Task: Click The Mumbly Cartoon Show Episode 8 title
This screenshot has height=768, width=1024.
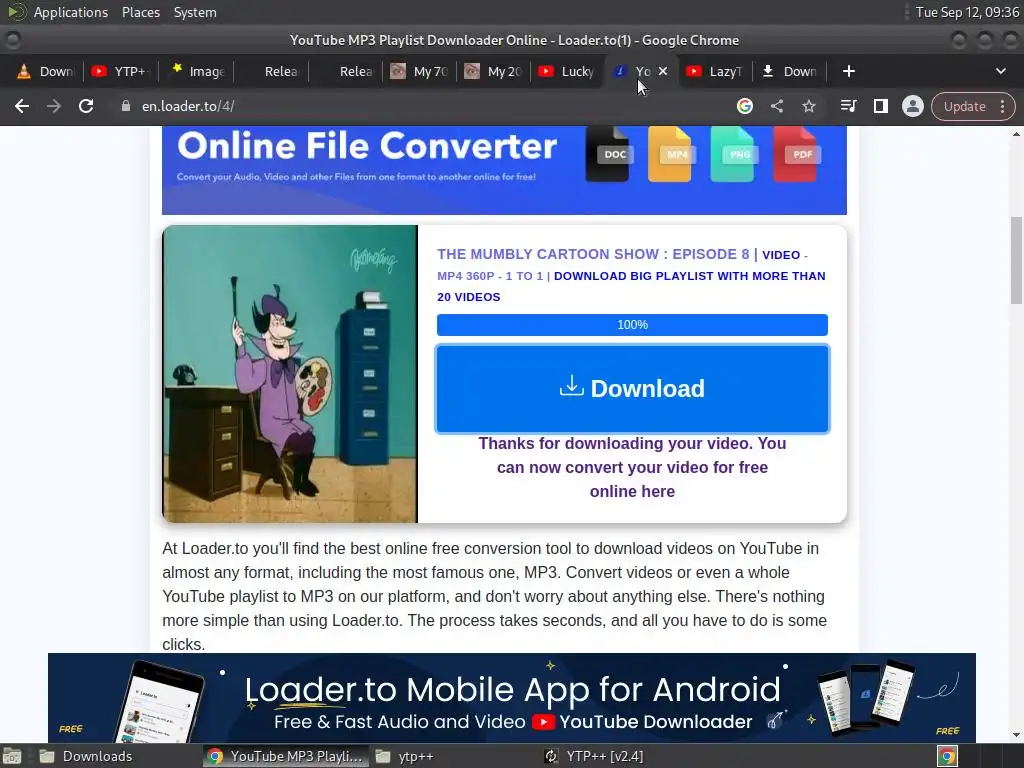Action: click(593, 254)
